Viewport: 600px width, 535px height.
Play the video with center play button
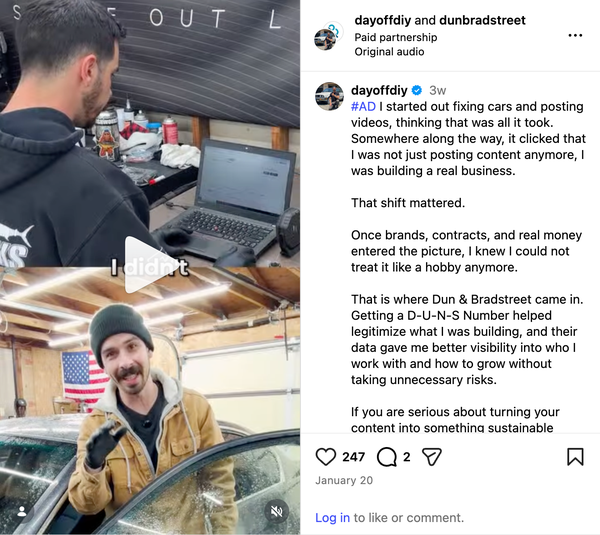click(x=147, y=265)
